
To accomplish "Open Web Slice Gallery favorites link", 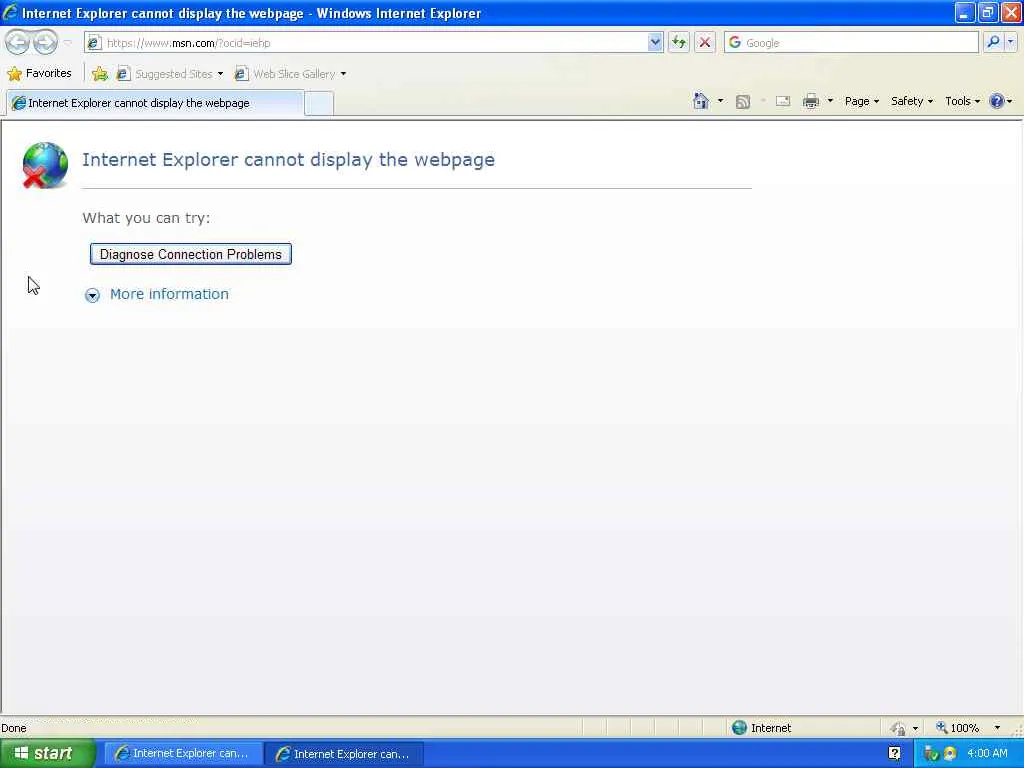I will pos(290,74).
